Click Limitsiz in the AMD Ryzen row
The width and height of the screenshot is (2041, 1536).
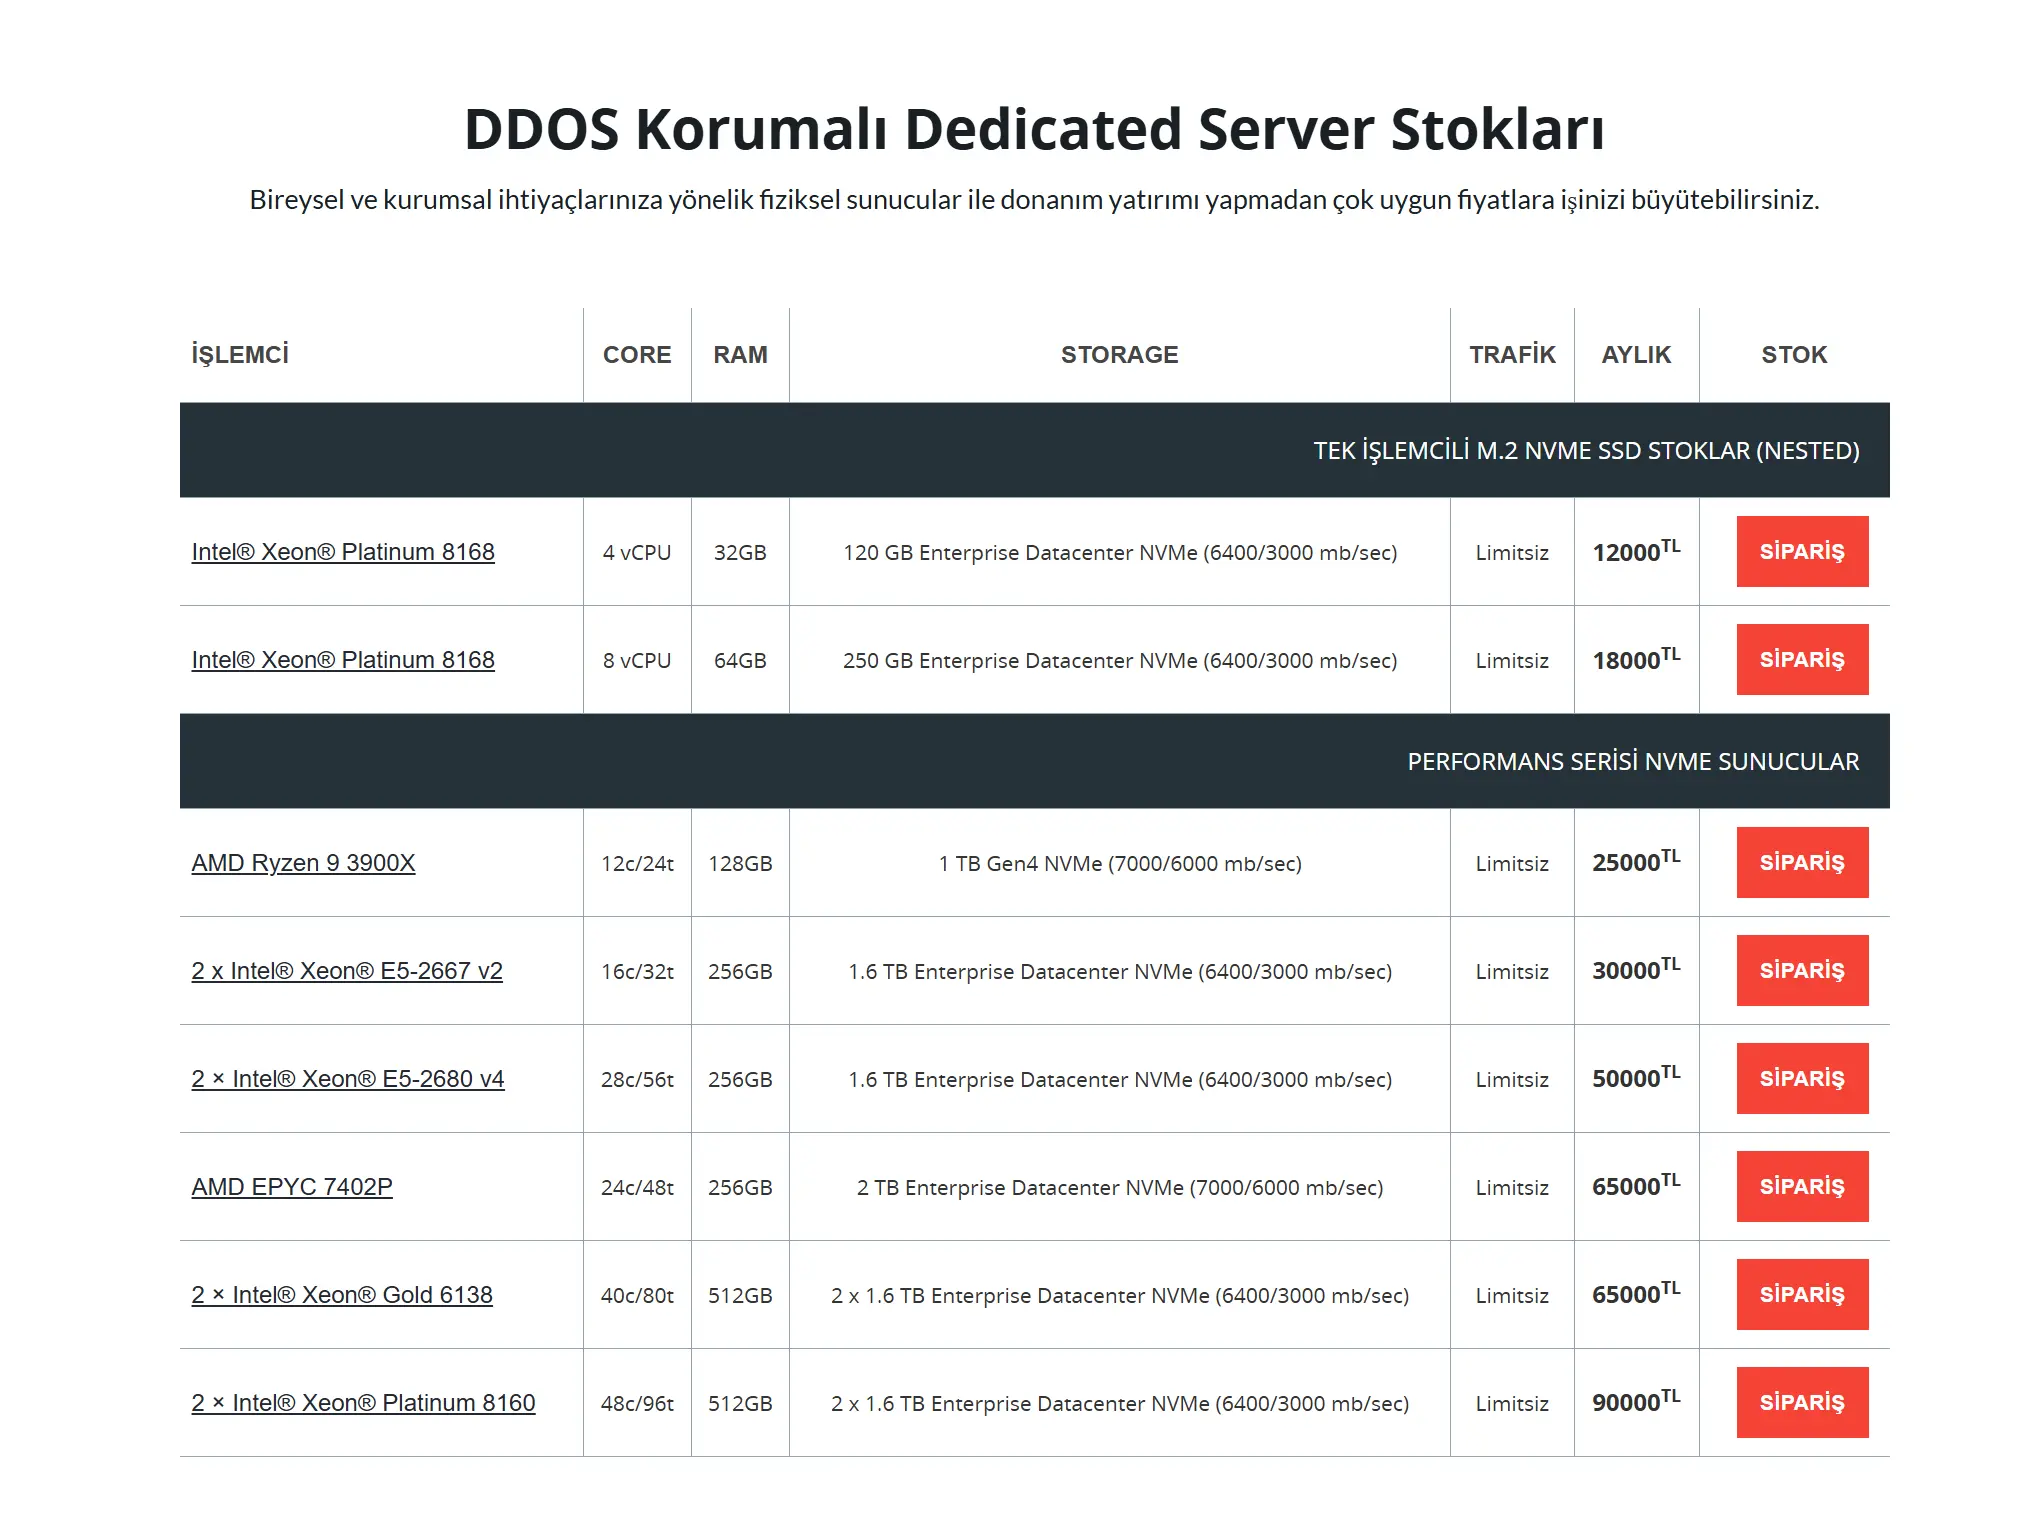click(x=1512, y=864)
